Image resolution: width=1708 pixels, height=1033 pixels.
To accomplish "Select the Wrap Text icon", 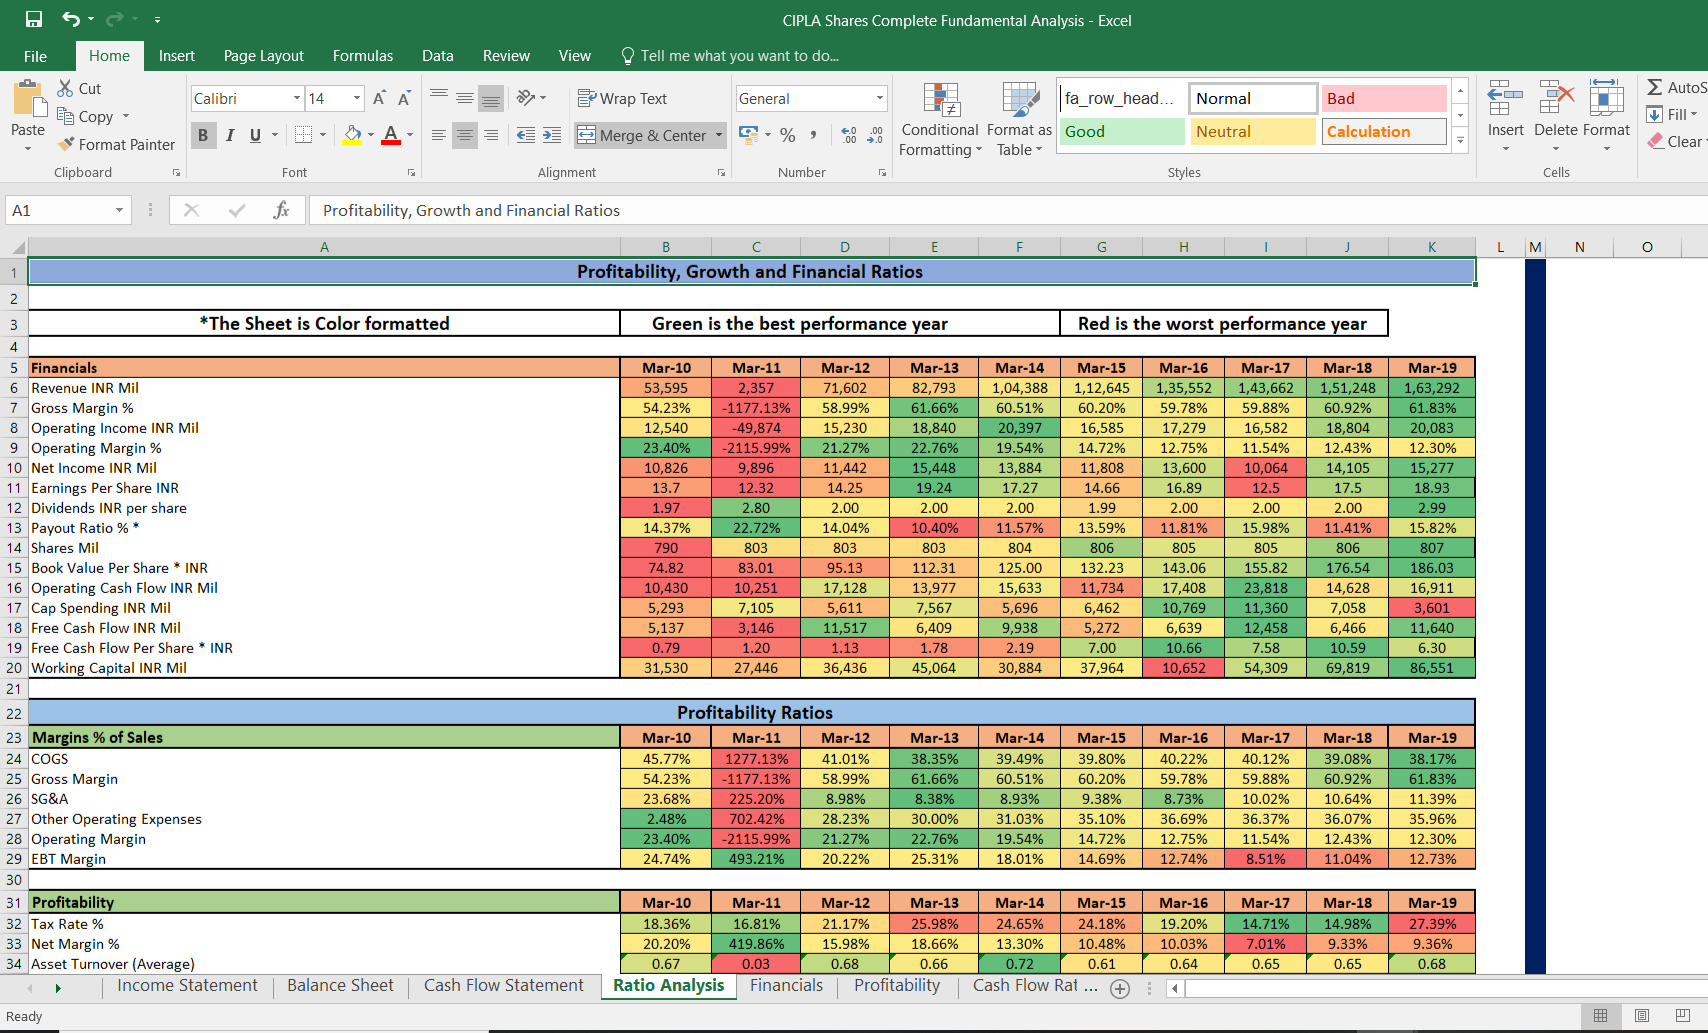I will [622, 98].
